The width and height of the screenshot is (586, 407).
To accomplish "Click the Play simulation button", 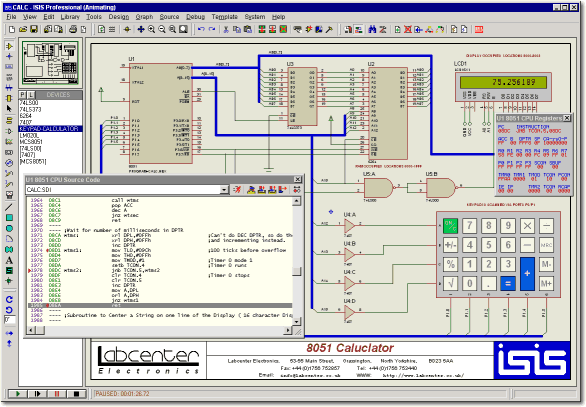I will [x=18, y=394].
